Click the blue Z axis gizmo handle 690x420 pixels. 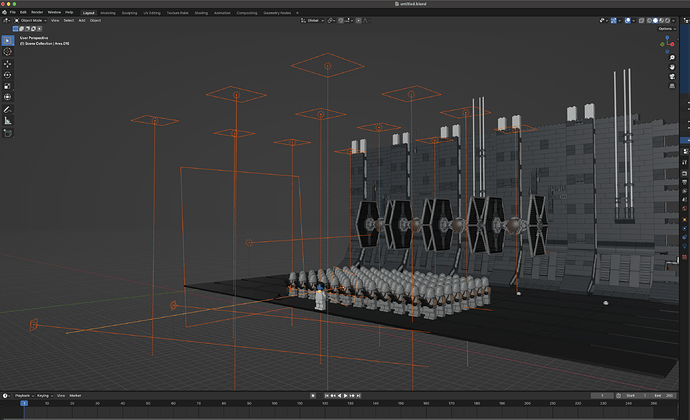[x=668, y=37]
